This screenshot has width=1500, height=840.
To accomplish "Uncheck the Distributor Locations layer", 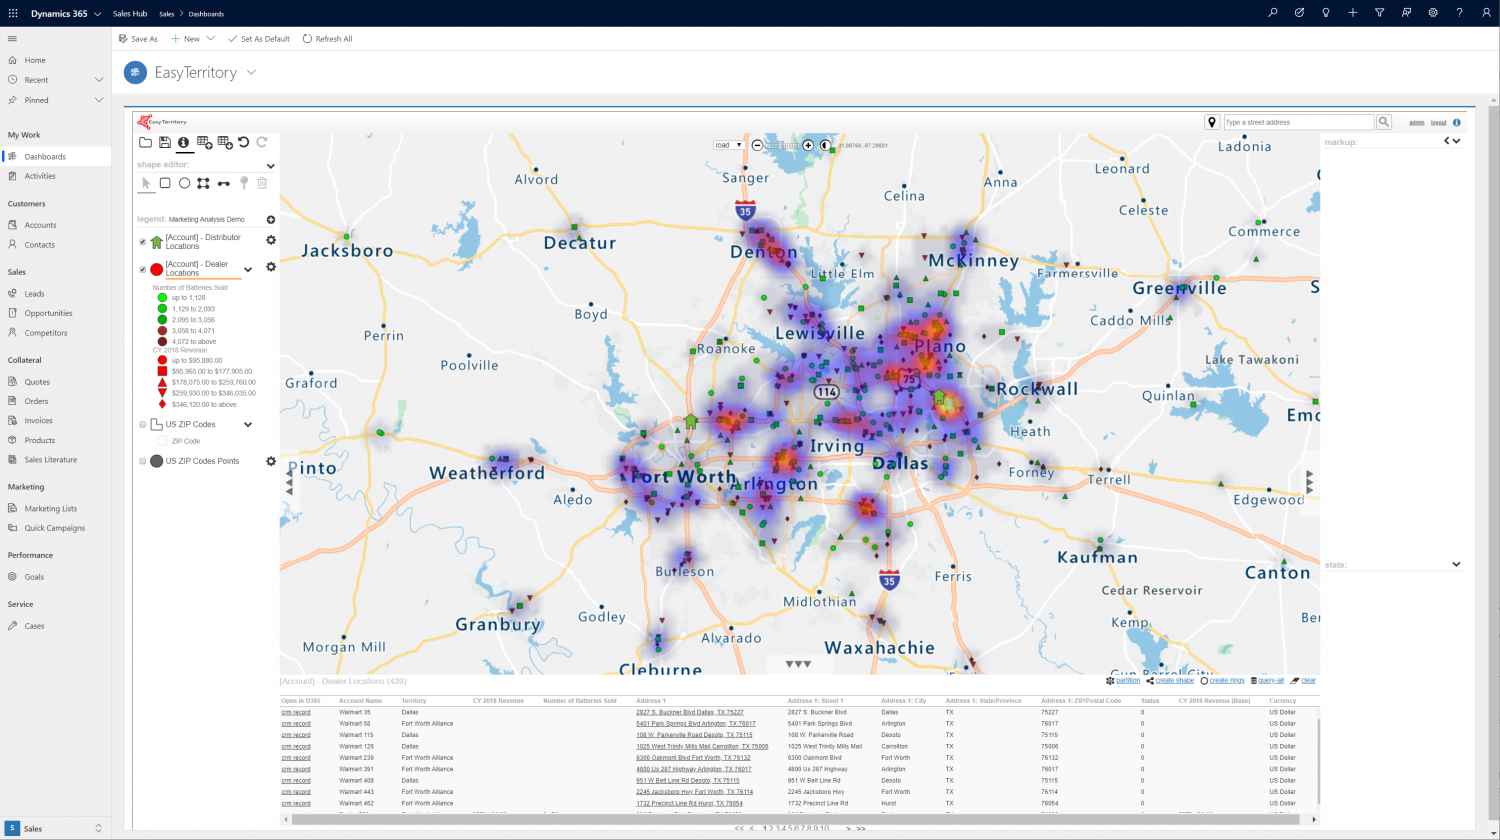I will (x=142, y=240).
